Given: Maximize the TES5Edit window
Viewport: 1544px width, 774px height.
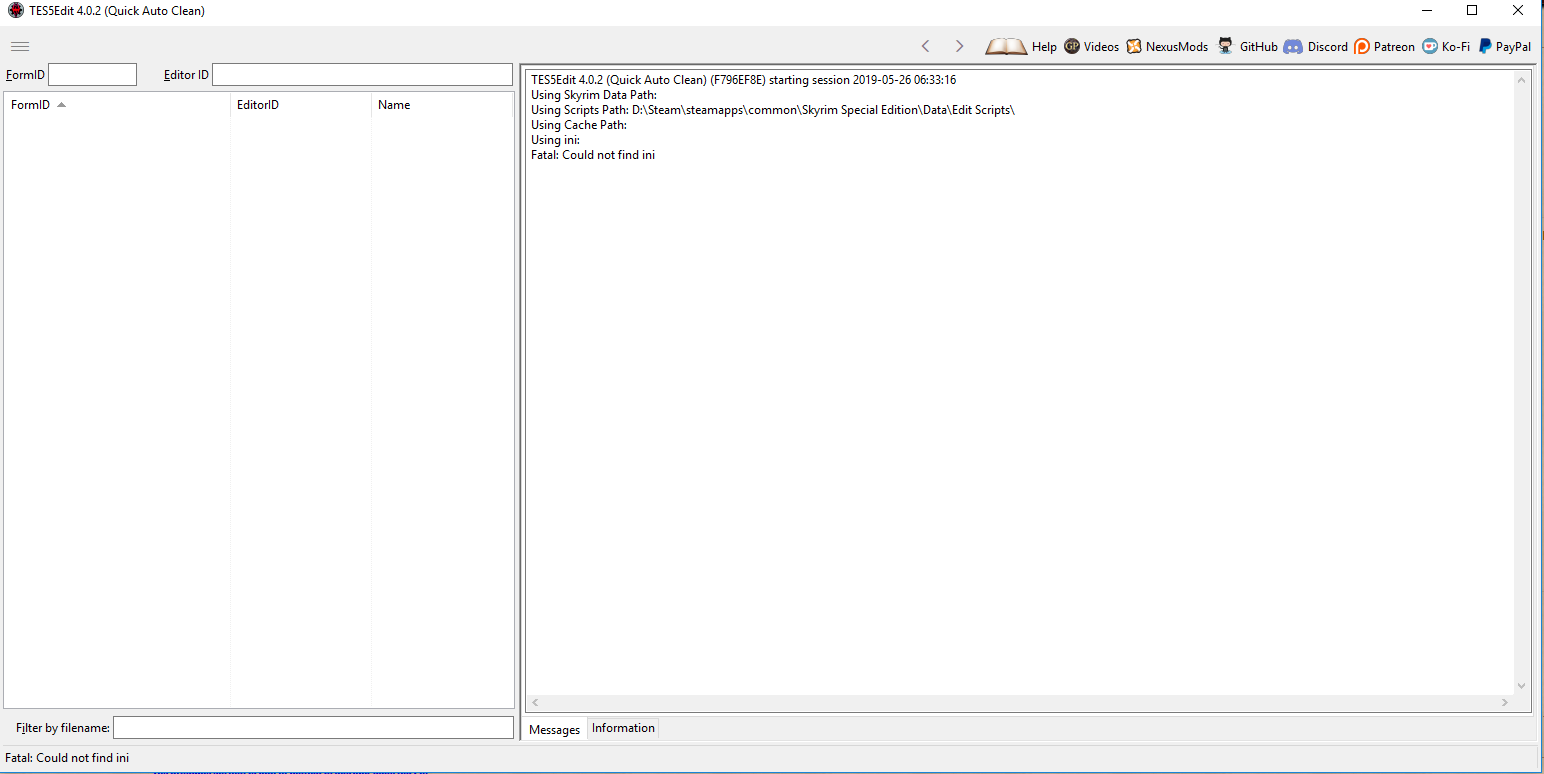Looking at the screenshot, I should pos(1472,11).
